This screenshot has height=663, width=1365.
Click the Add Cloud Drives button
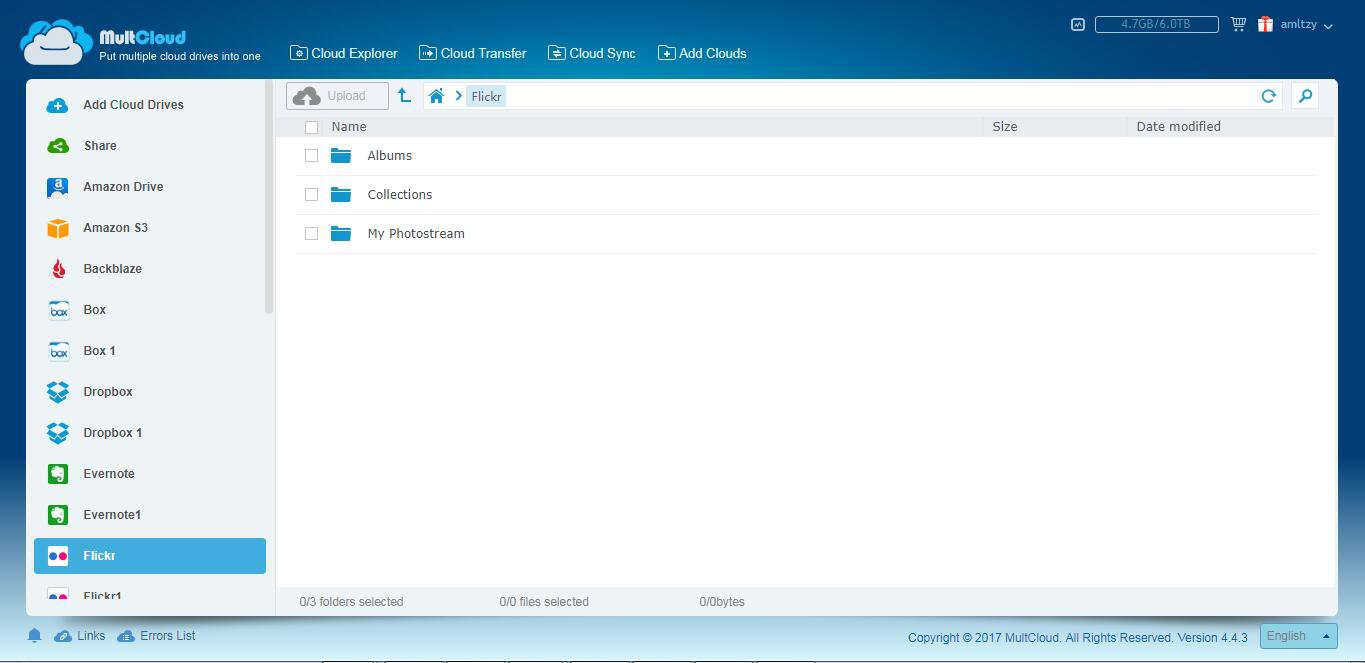tap(133, 105)
